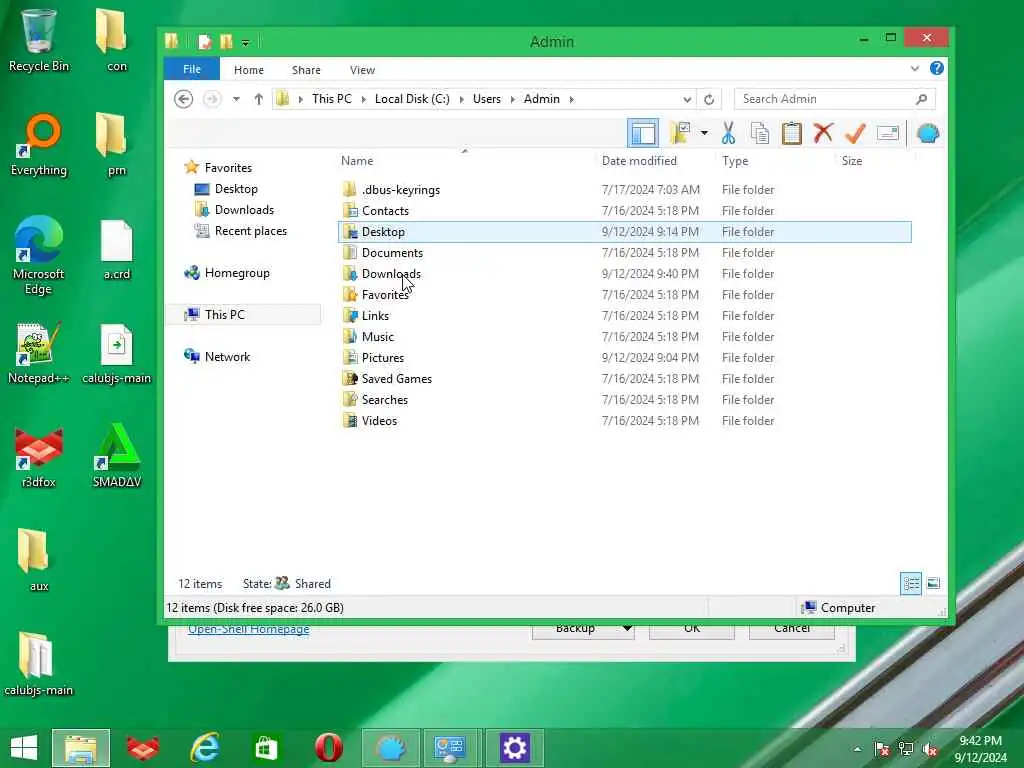Click Local Disk (C:) in address bar

pos(412,99)
